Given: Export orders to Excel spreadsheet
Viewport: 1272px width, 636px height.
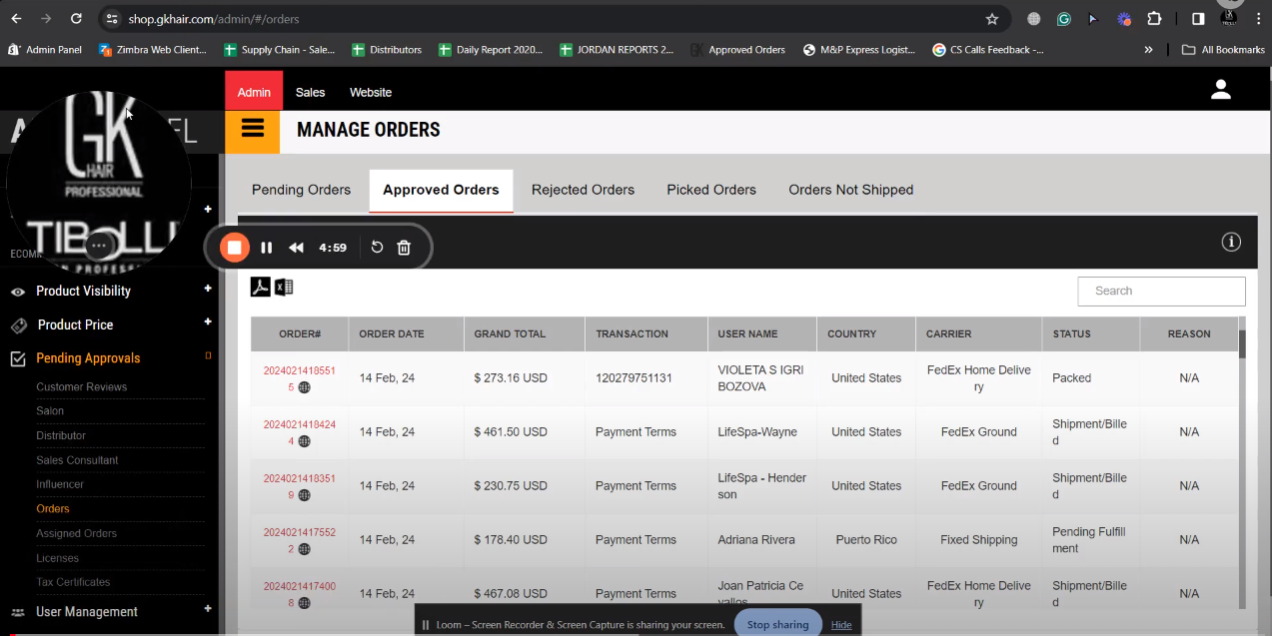Looking at the screenshot, I should coord(284,288).
